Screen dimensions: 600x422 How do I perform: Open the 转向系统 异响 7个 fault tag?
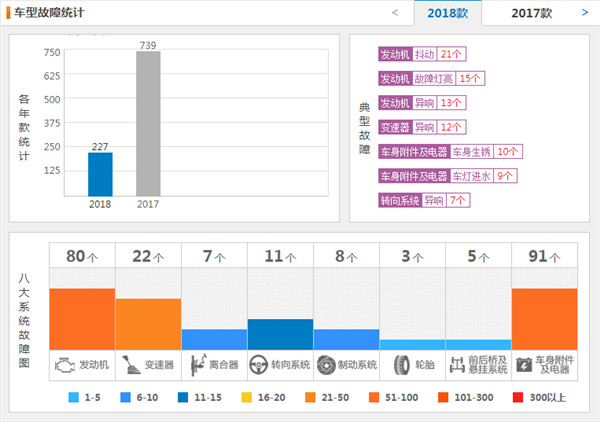pyautogui.click(x=424, y=200)
